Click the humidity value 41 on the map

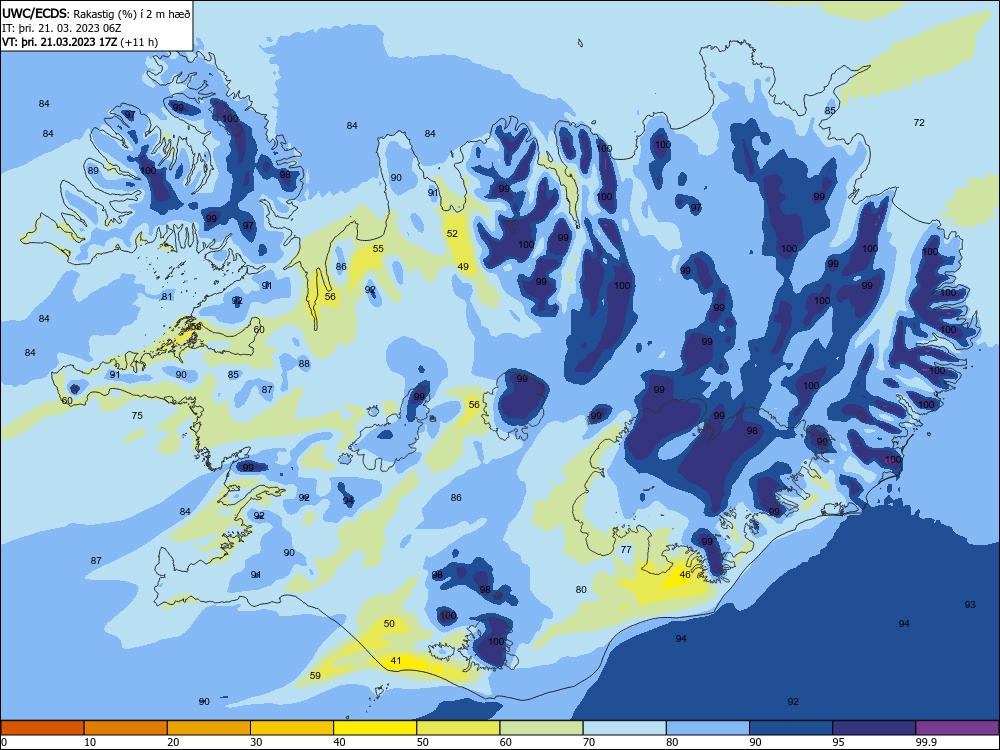coord(395,661)
